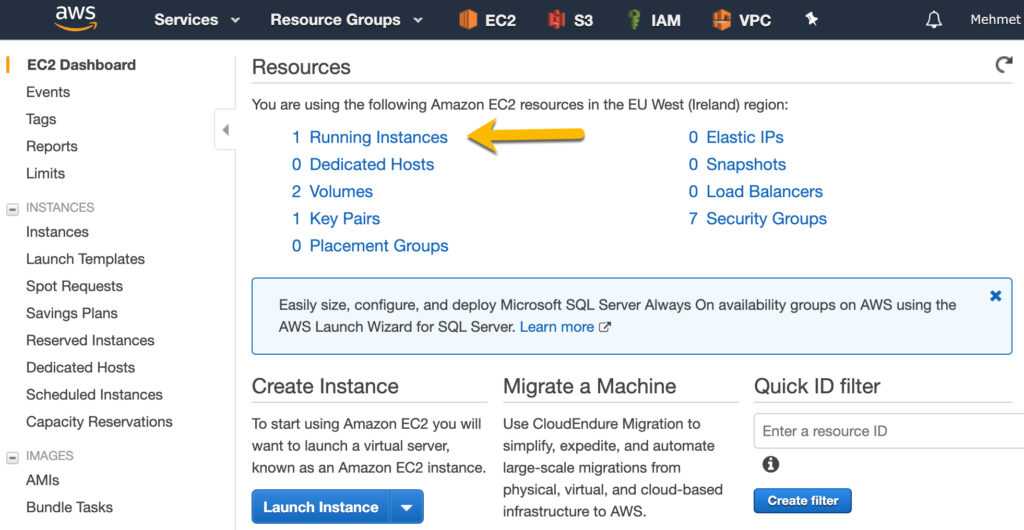This screenshot has height=530, width=1024.
Task: Open Reports in the sidebar
Action: point(52,146)
